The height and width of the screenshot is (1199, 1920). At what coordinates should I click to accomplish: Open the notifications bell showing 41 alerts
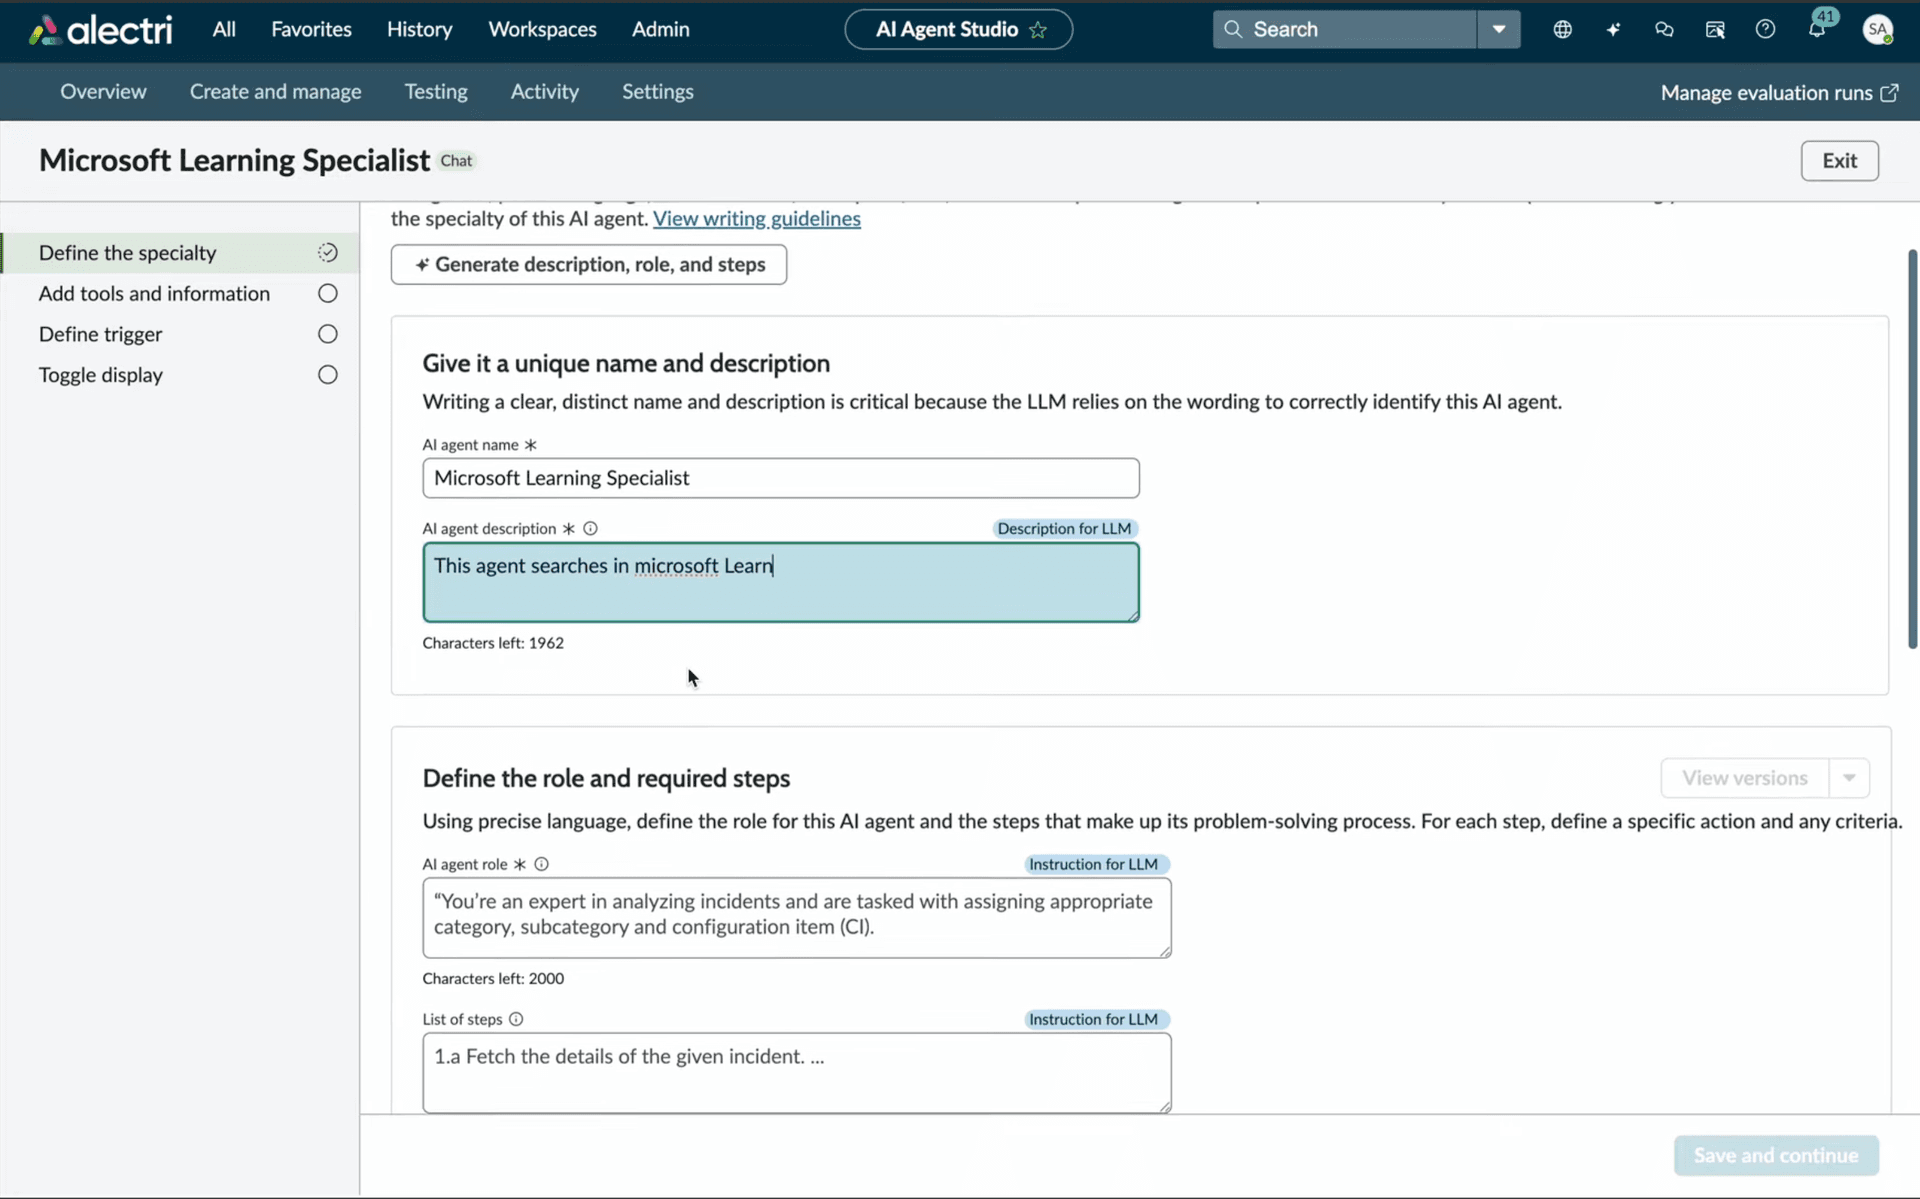pyautogui.click(x=1818, y=29)
